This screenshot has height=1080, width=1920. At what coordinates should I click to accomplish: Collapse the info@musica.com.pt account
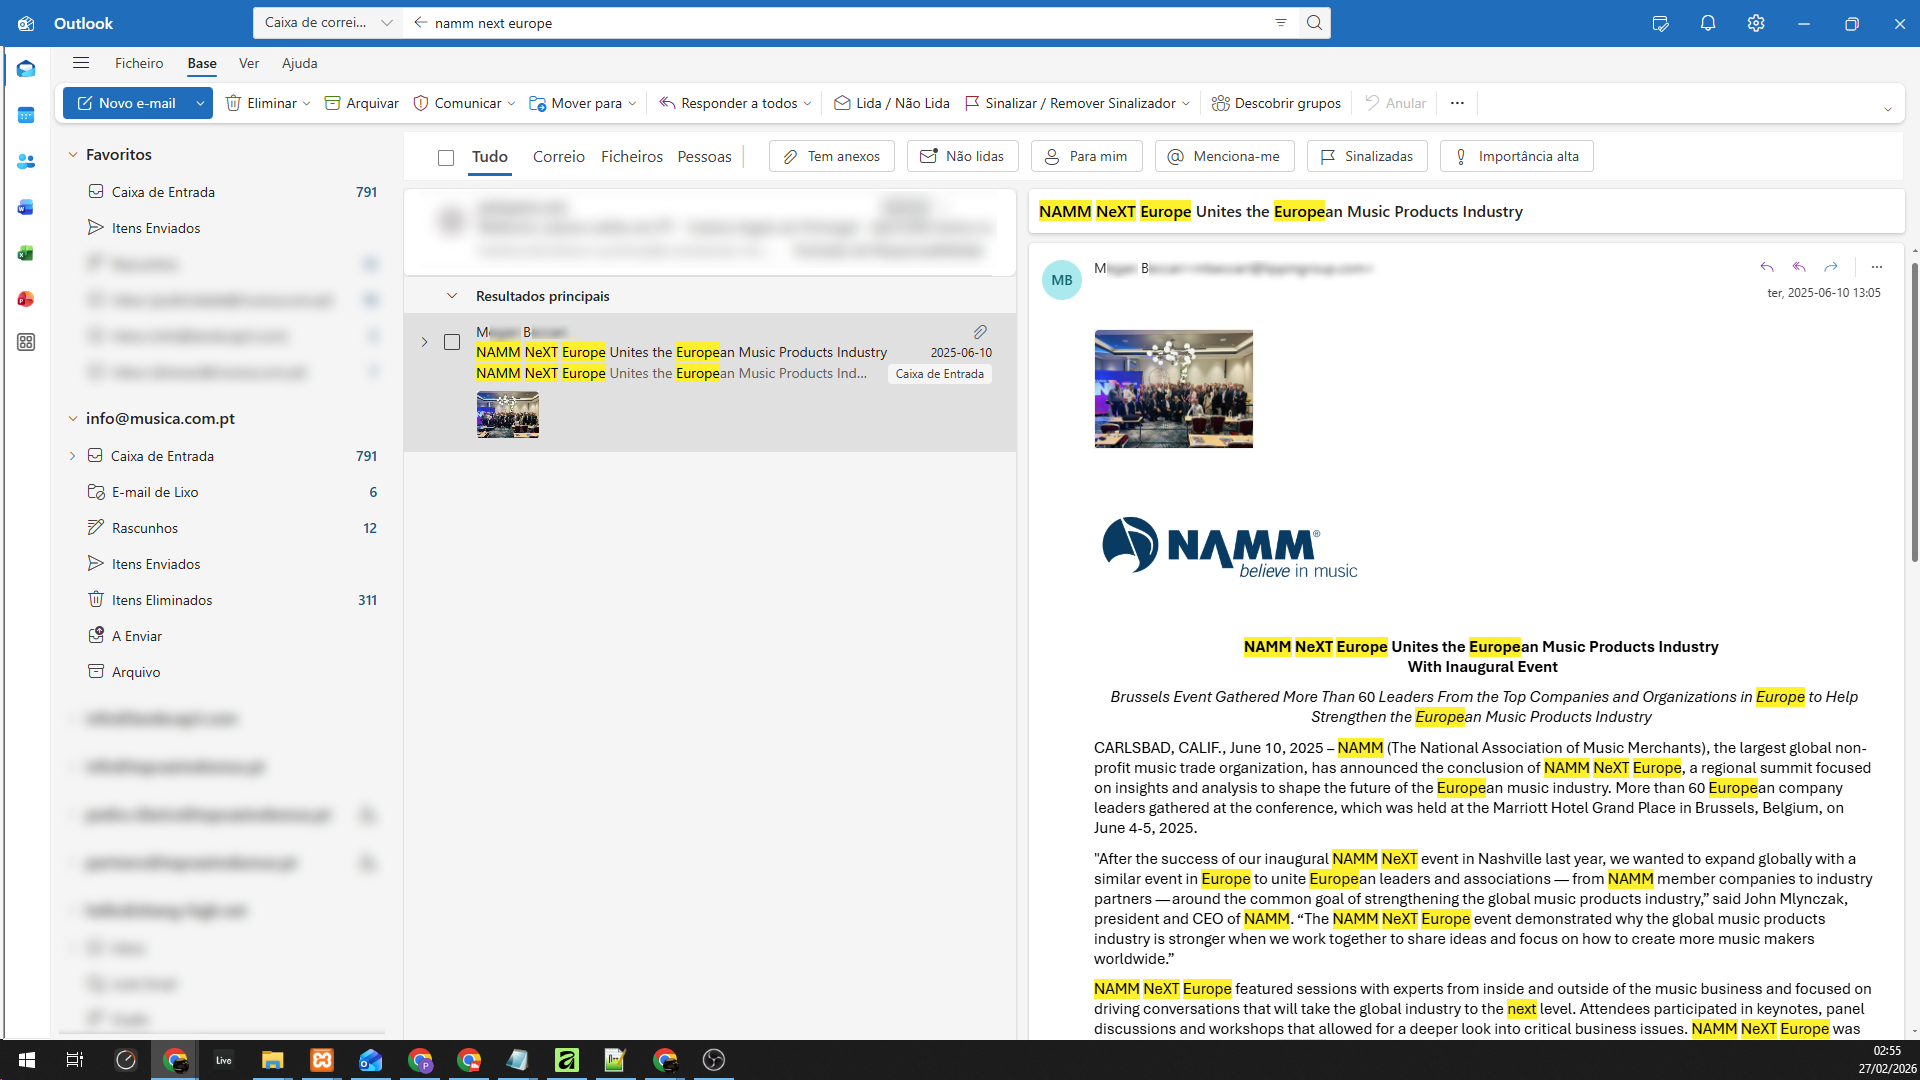pos(72,419)
